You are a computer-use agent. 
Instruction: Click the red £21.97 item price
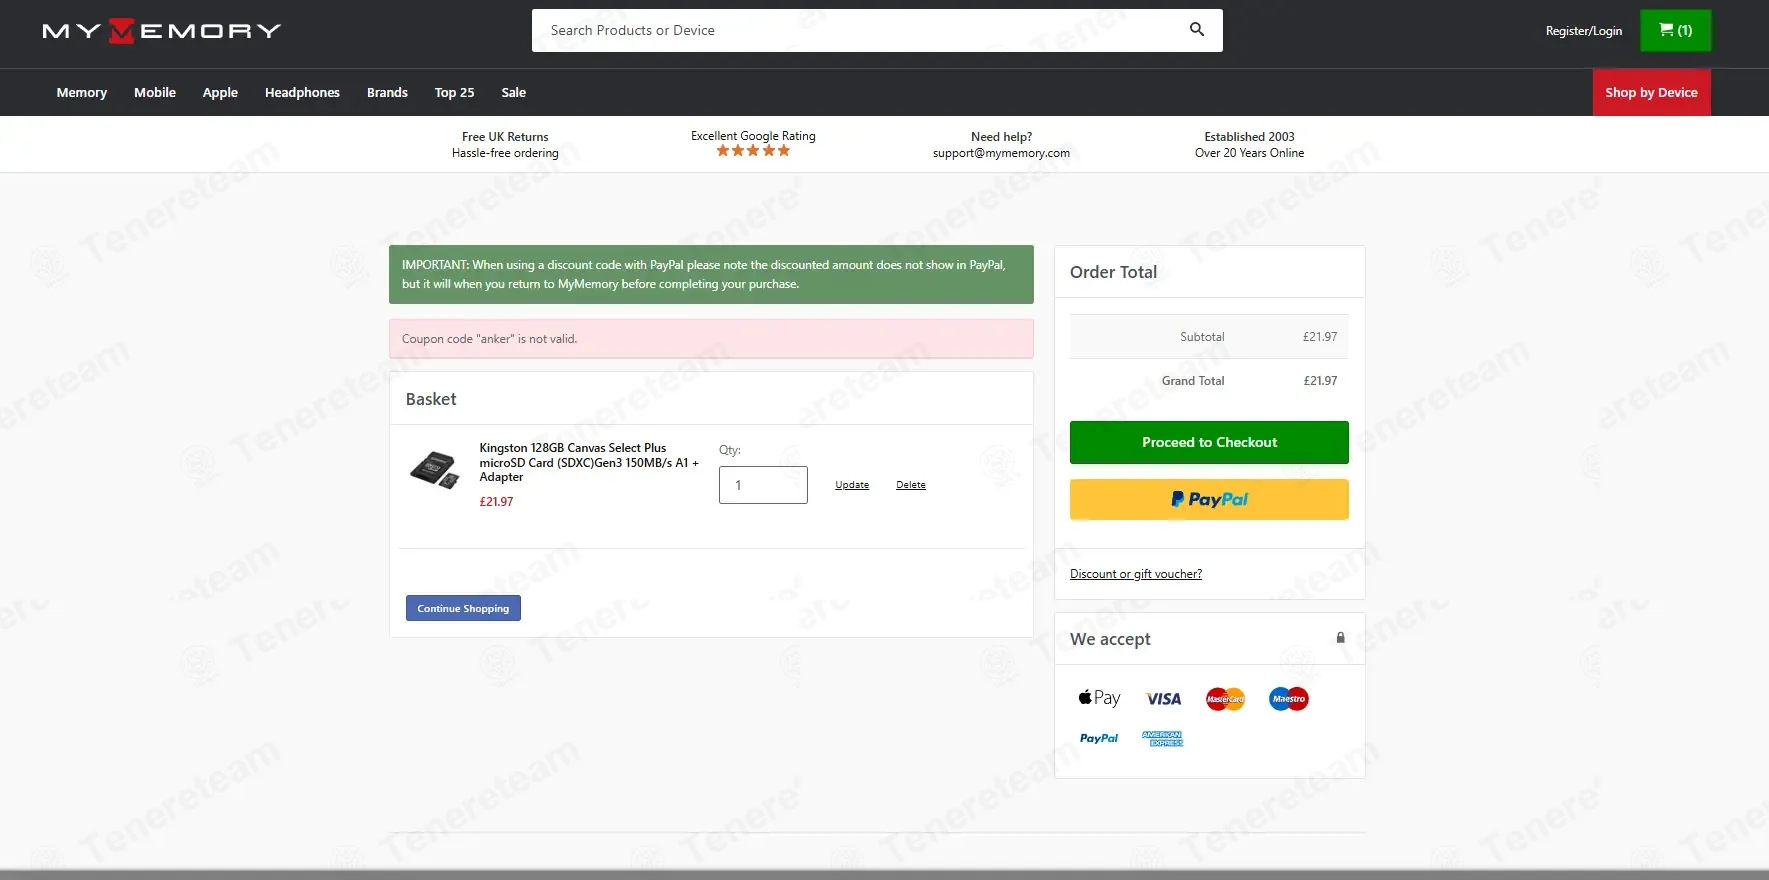click(x=496, y=502)
